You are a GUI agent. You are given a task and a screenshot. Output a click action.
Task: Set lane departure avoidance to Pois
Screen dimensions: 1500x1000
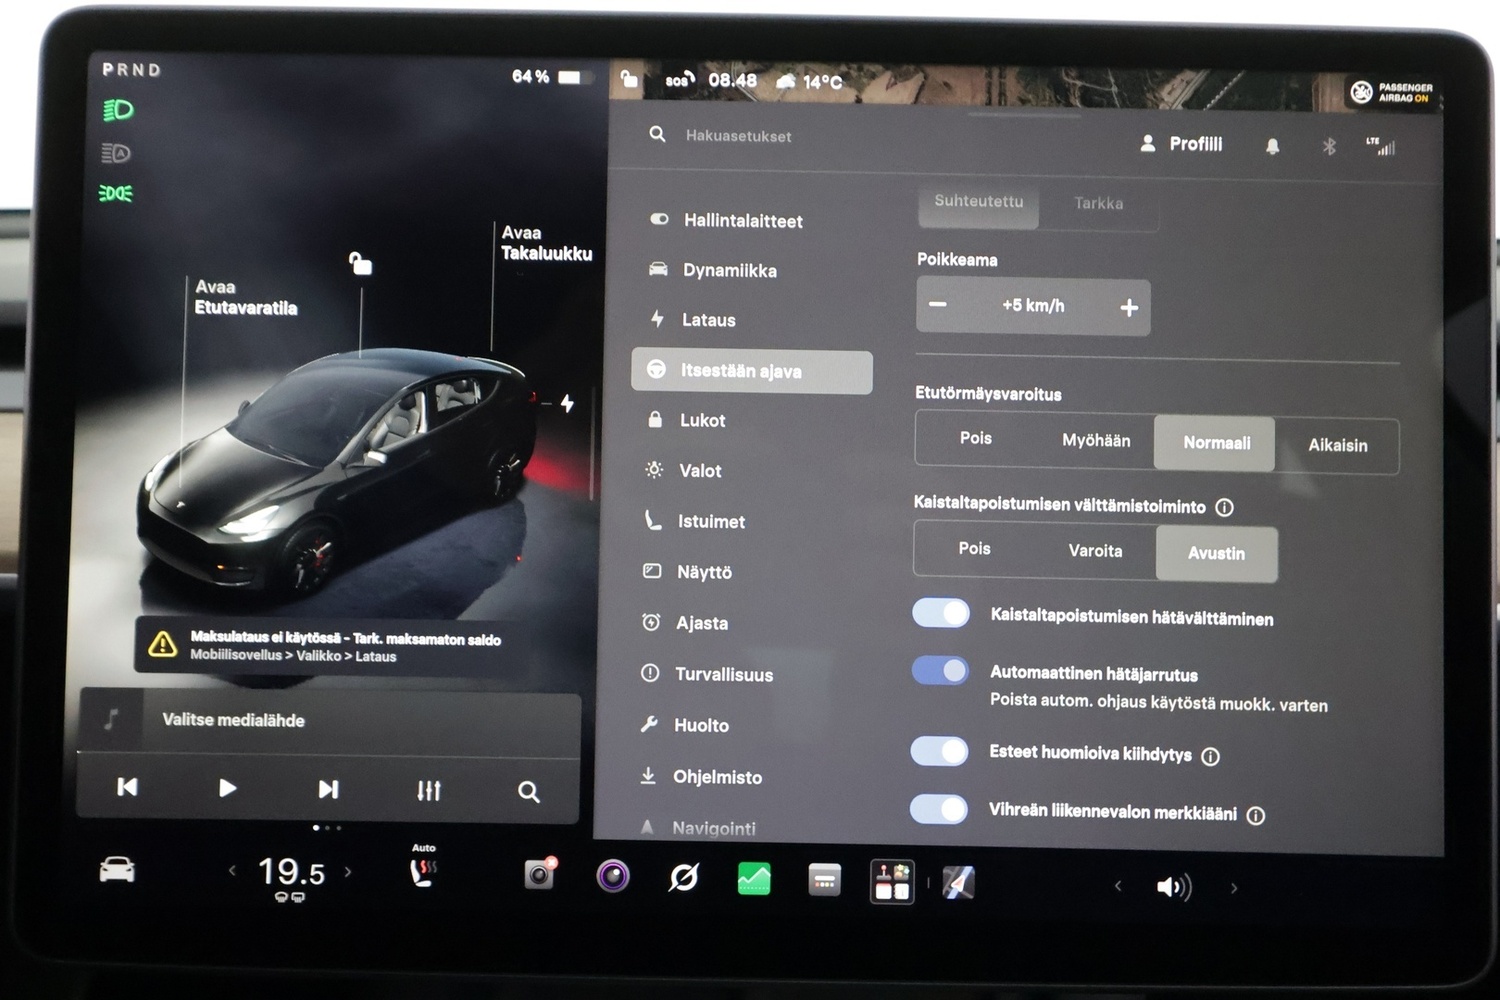click(x=974, y=548)
